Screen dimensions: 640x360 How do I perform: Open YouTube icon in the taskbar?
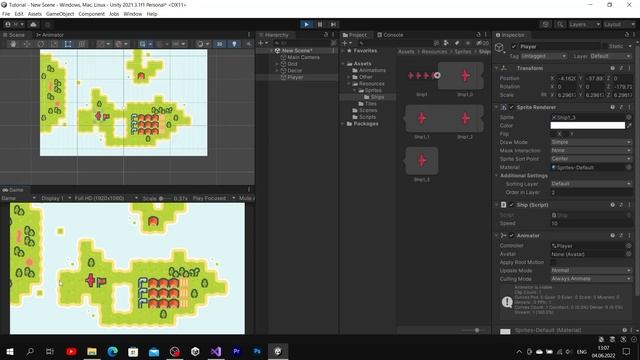(x=71, y=351)
